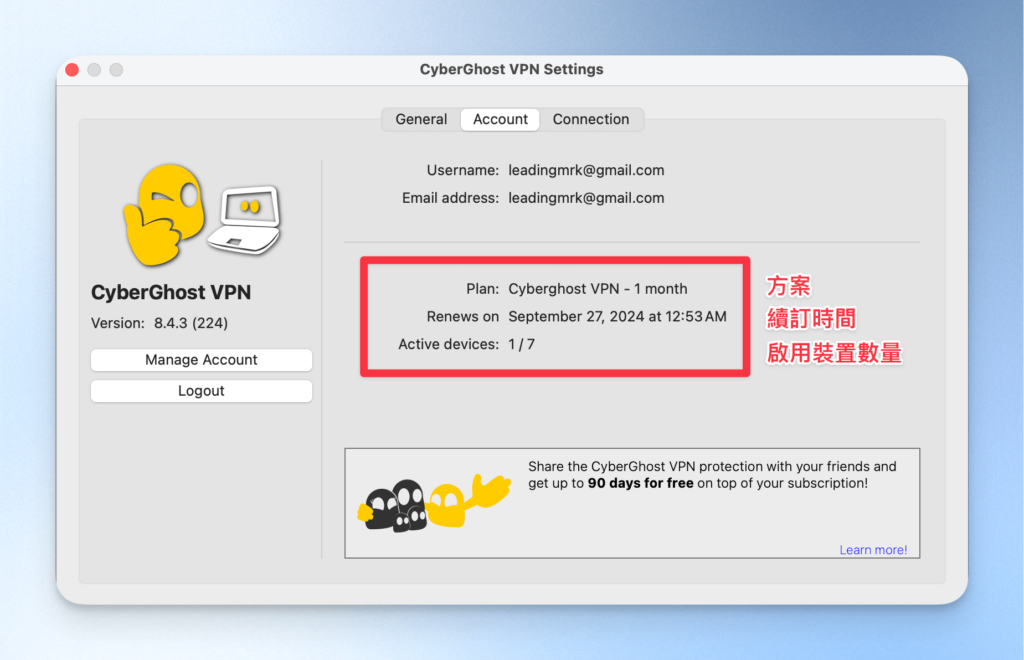Click the 90 days for free text
Viewport: 1024px width, 660px height.
coord(640,483)
